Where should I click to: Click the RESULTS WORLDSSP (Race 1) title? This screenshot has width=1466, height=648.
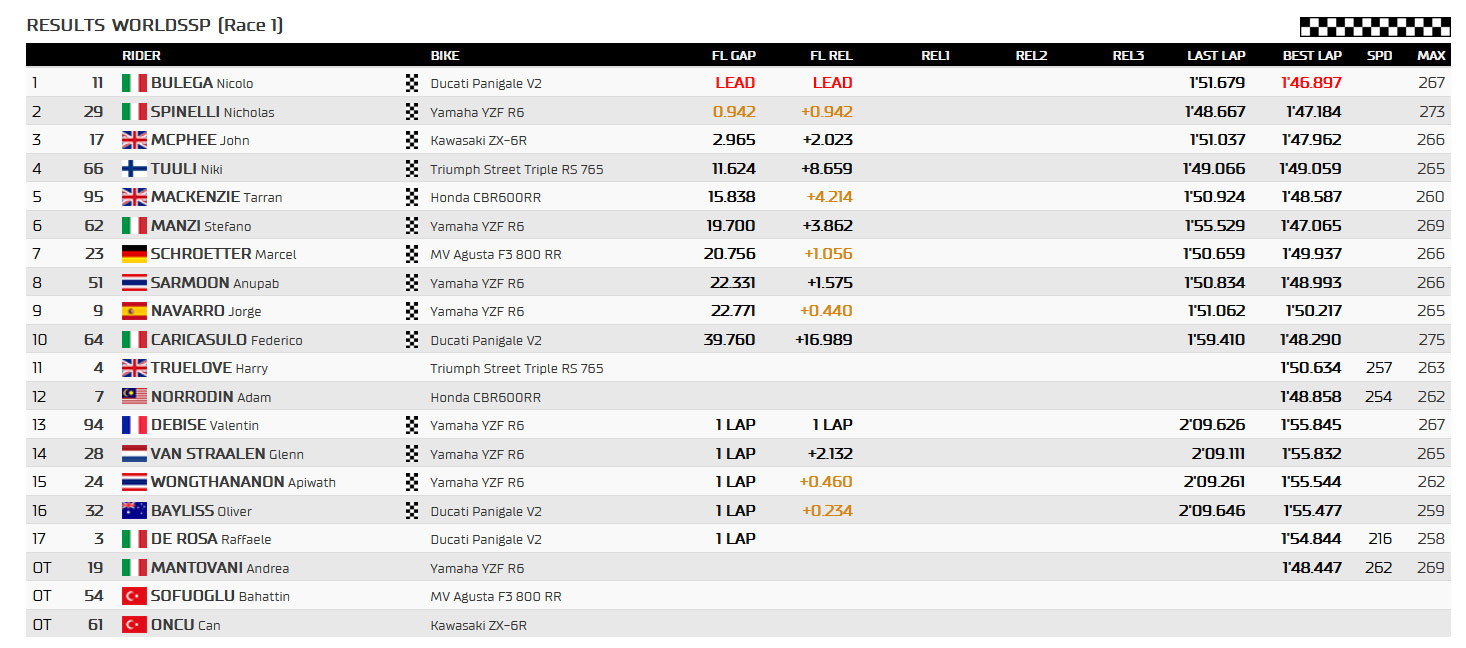[x=155, y=25]
